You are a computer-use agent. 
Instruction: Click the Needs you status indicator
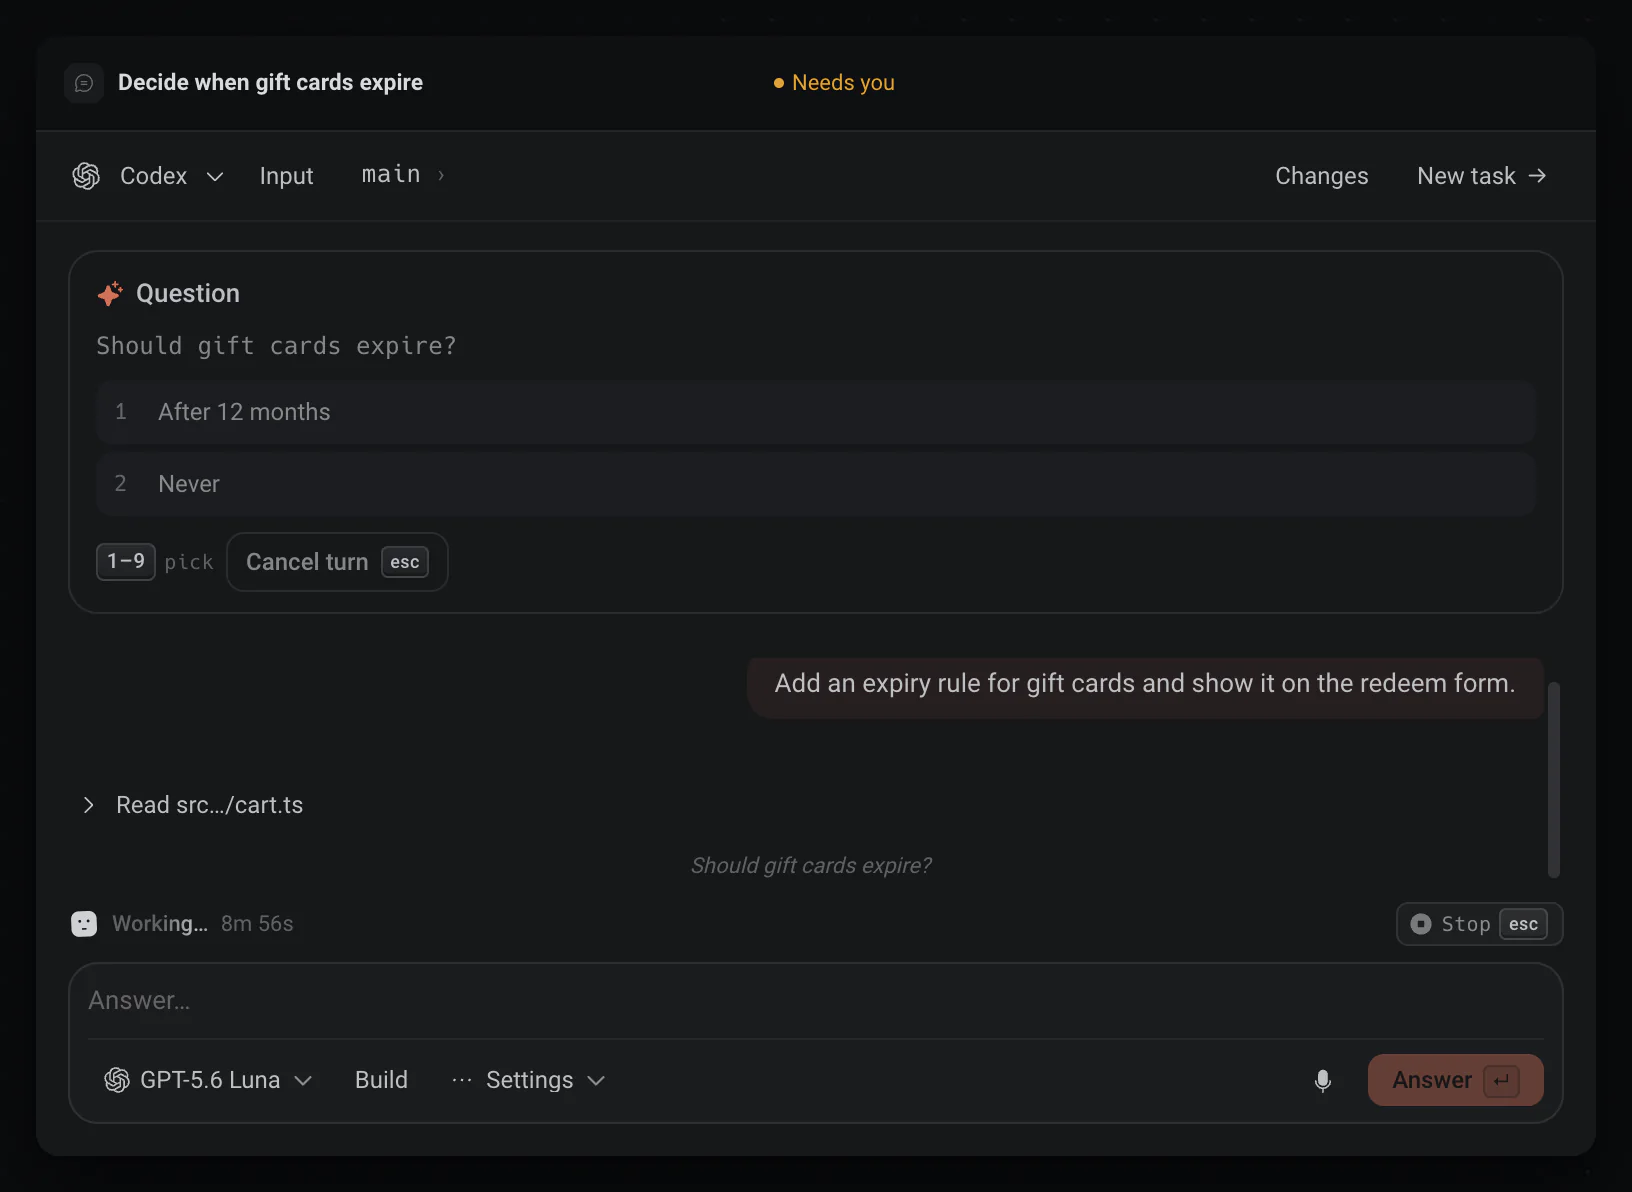[834, 83]
